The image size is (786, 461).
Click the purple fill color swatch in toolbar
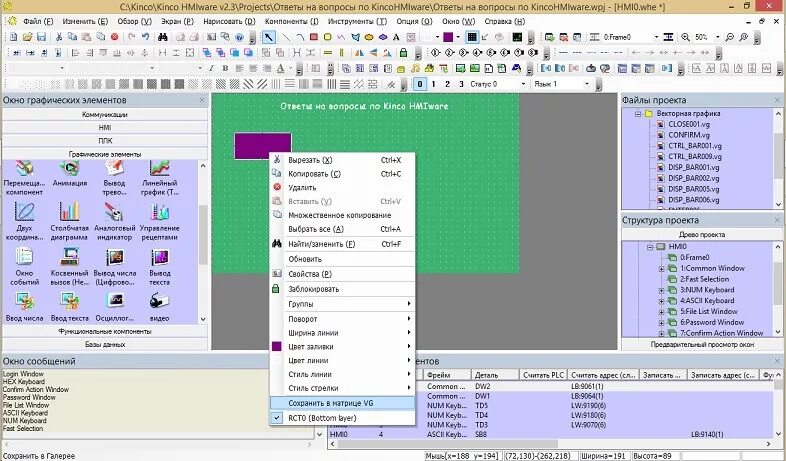click(x=448, y=37)
